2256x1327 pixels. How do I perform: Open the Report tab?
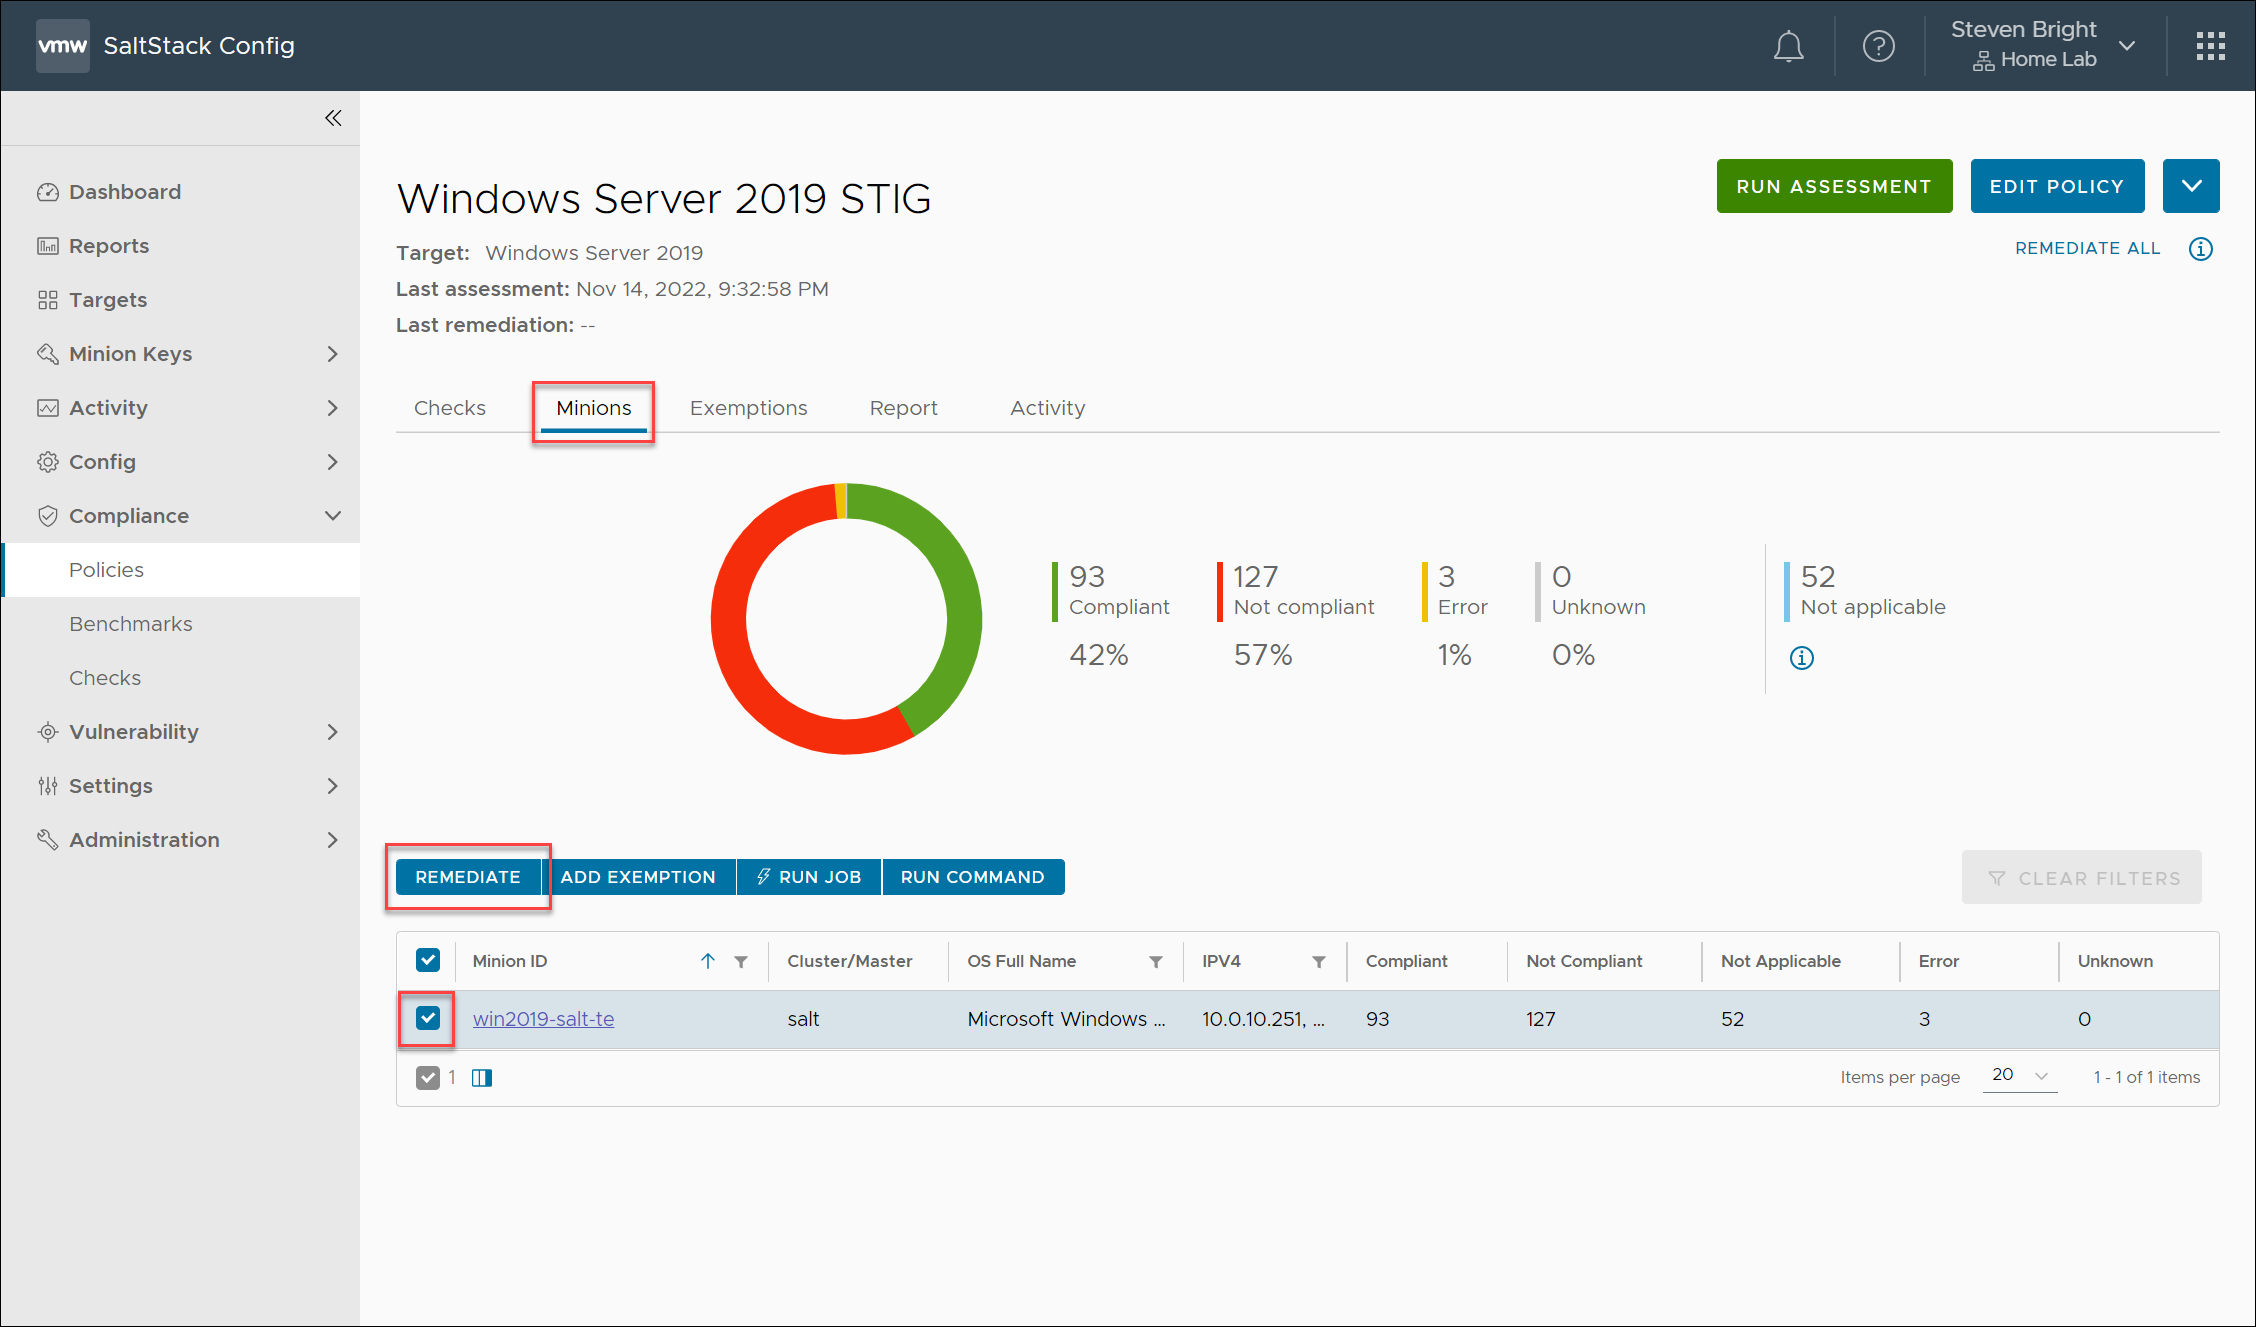pyautogui.click(x=903, y=407)
